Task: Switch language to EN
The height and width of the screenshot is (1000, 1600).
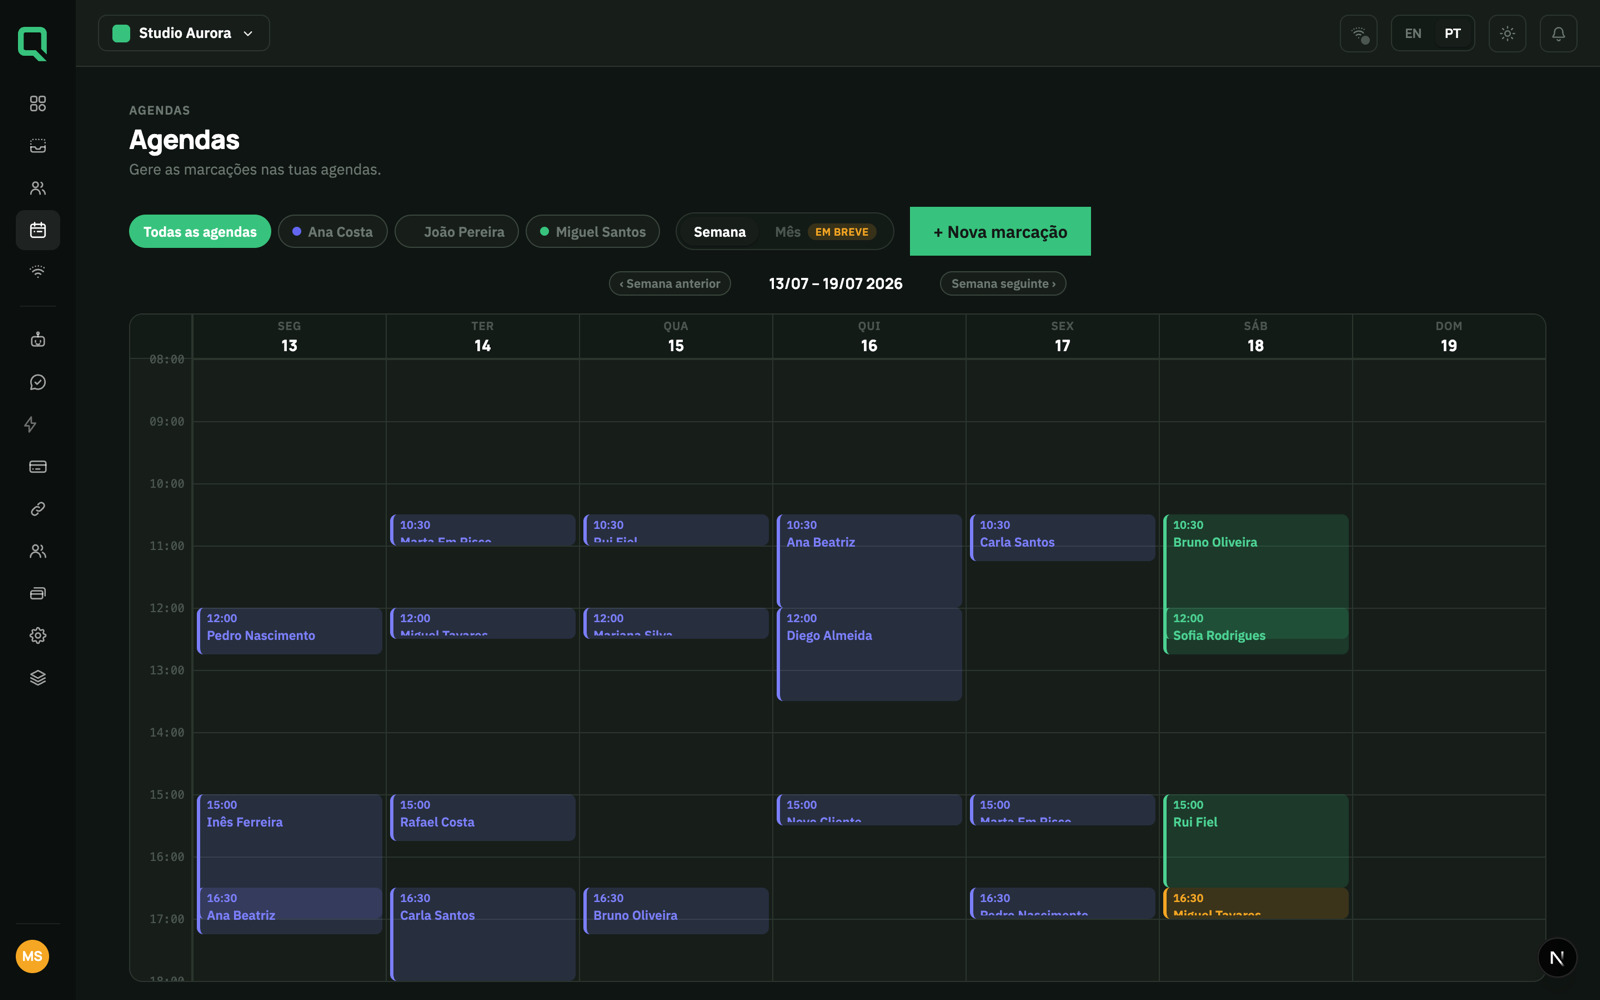Action: (x=1413, y=33)
